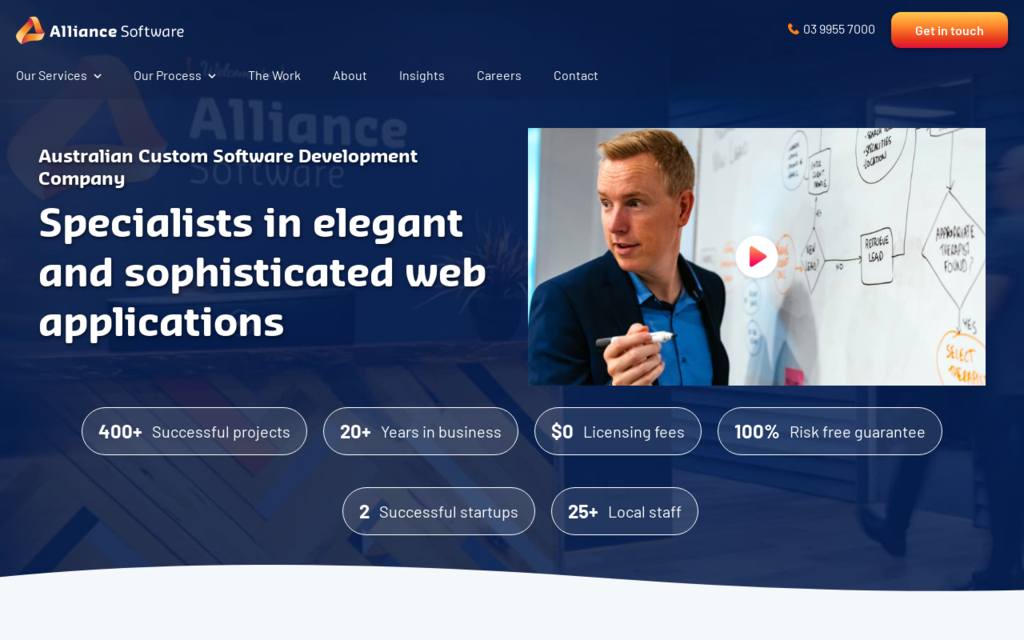
Task: Click the phone receiver icon in the header
Action: tap(793, 30)
